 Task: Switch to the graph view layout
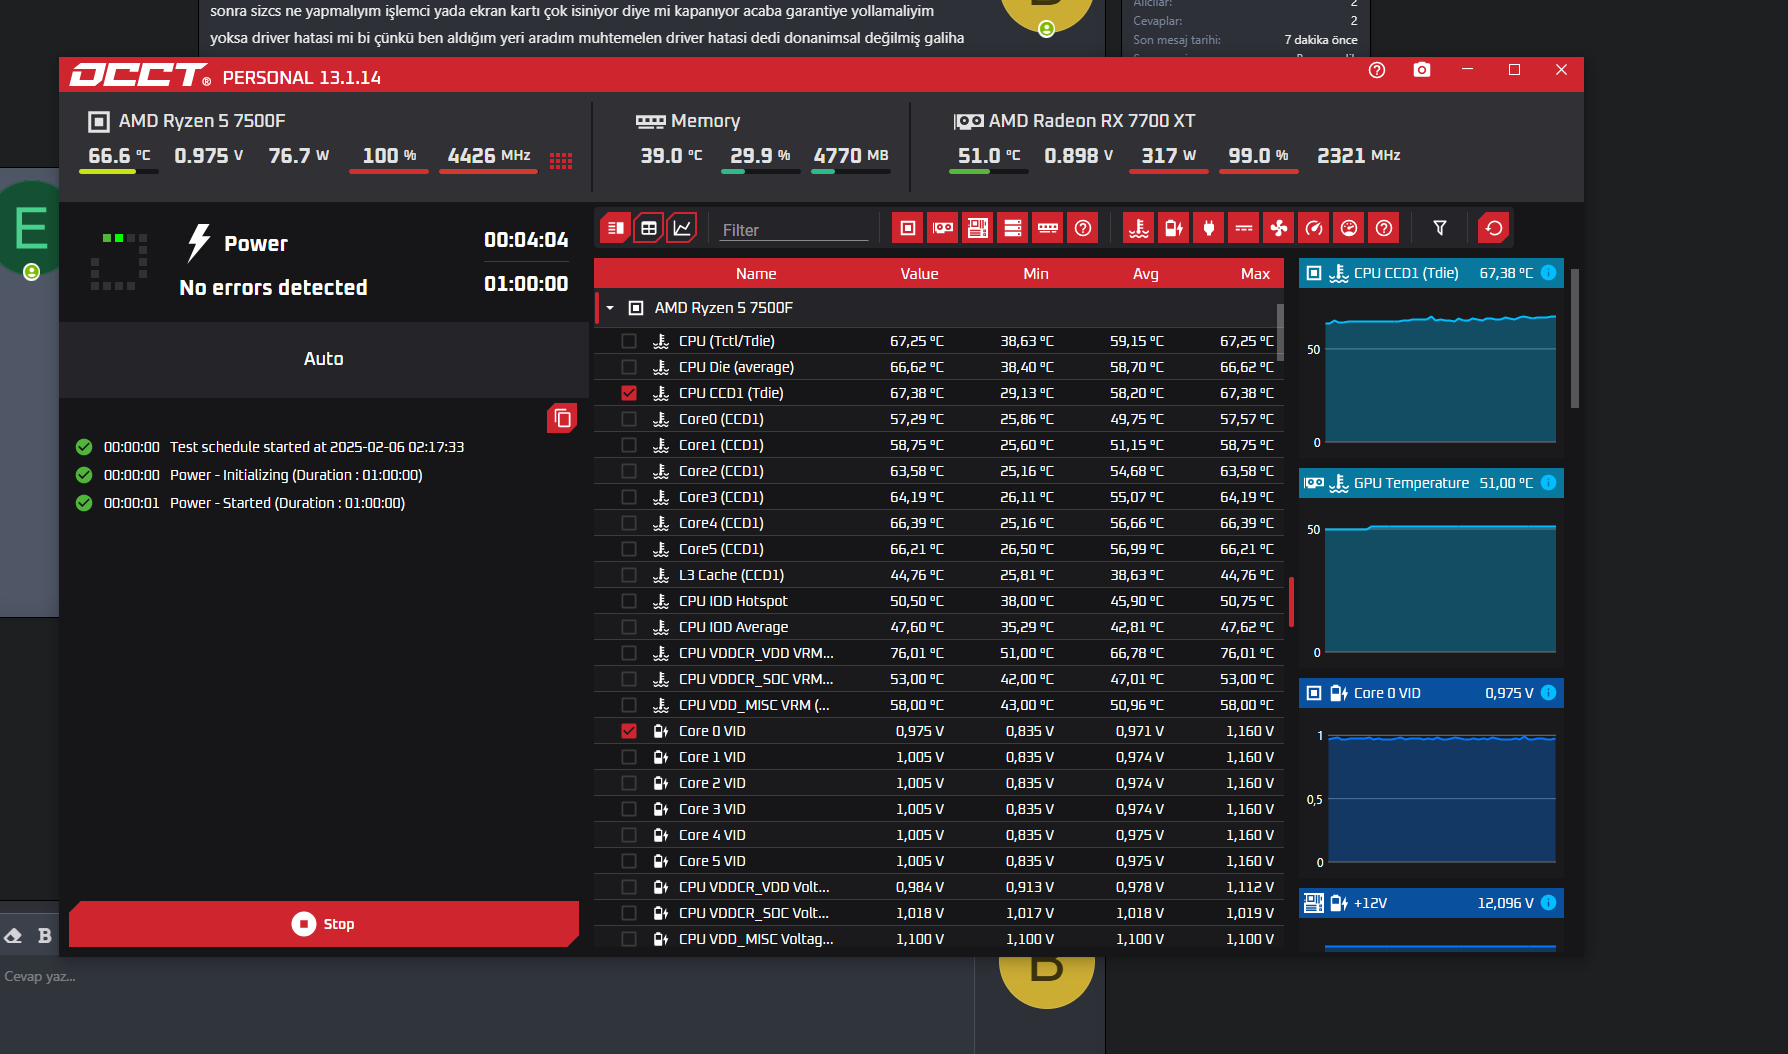[682, 228]
